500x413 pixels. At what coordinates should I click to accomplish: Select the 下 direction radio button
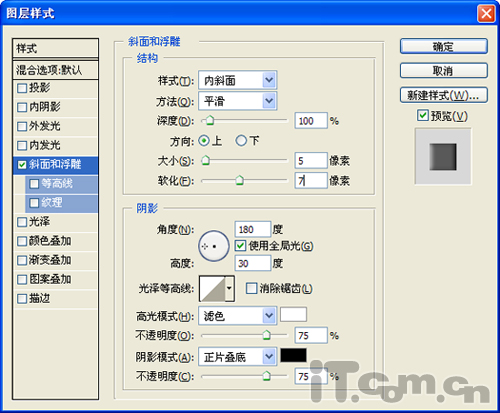[241, 141]
